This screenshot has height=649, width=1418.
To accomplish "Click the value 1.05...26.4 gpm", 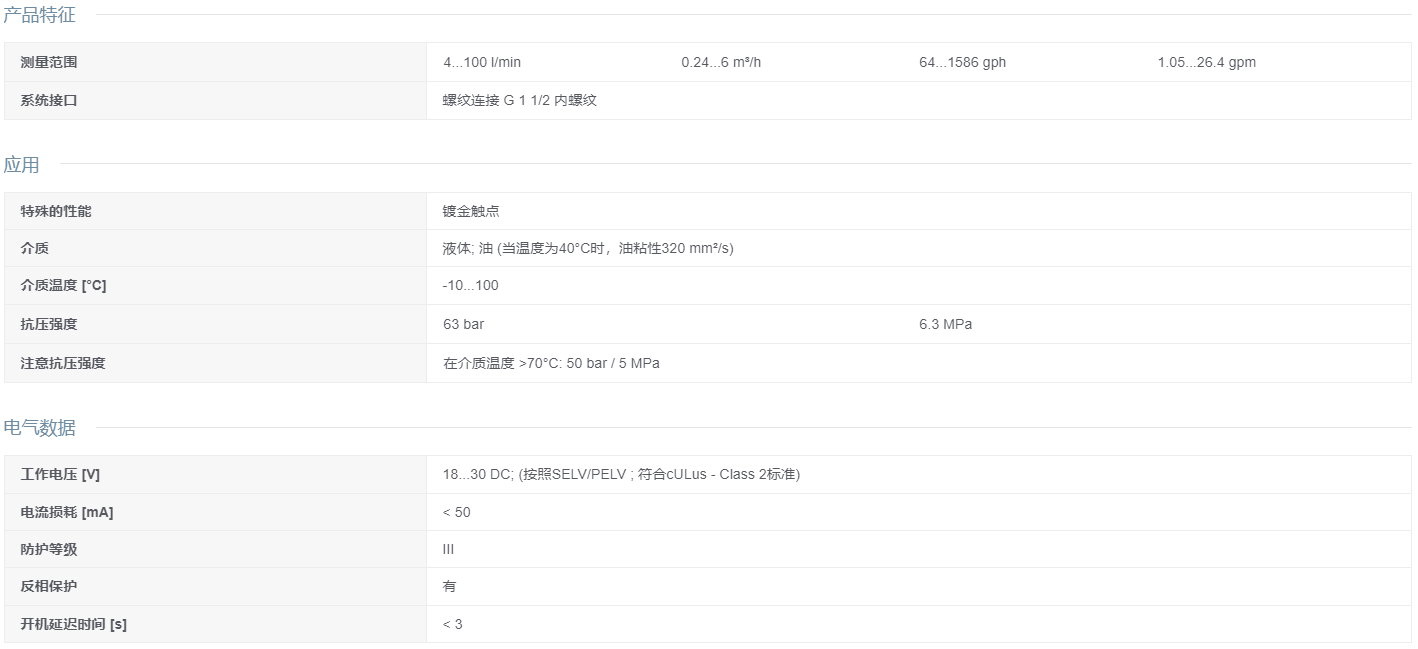I will (1206, 62).
